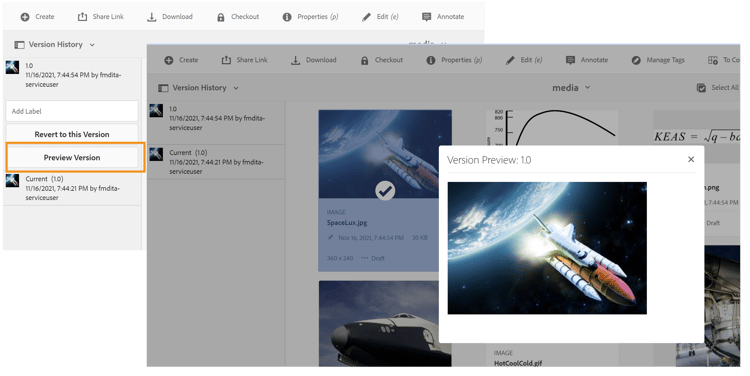Click Preview Version button
Screen dimensions: 750x376
tap(72, 157)
